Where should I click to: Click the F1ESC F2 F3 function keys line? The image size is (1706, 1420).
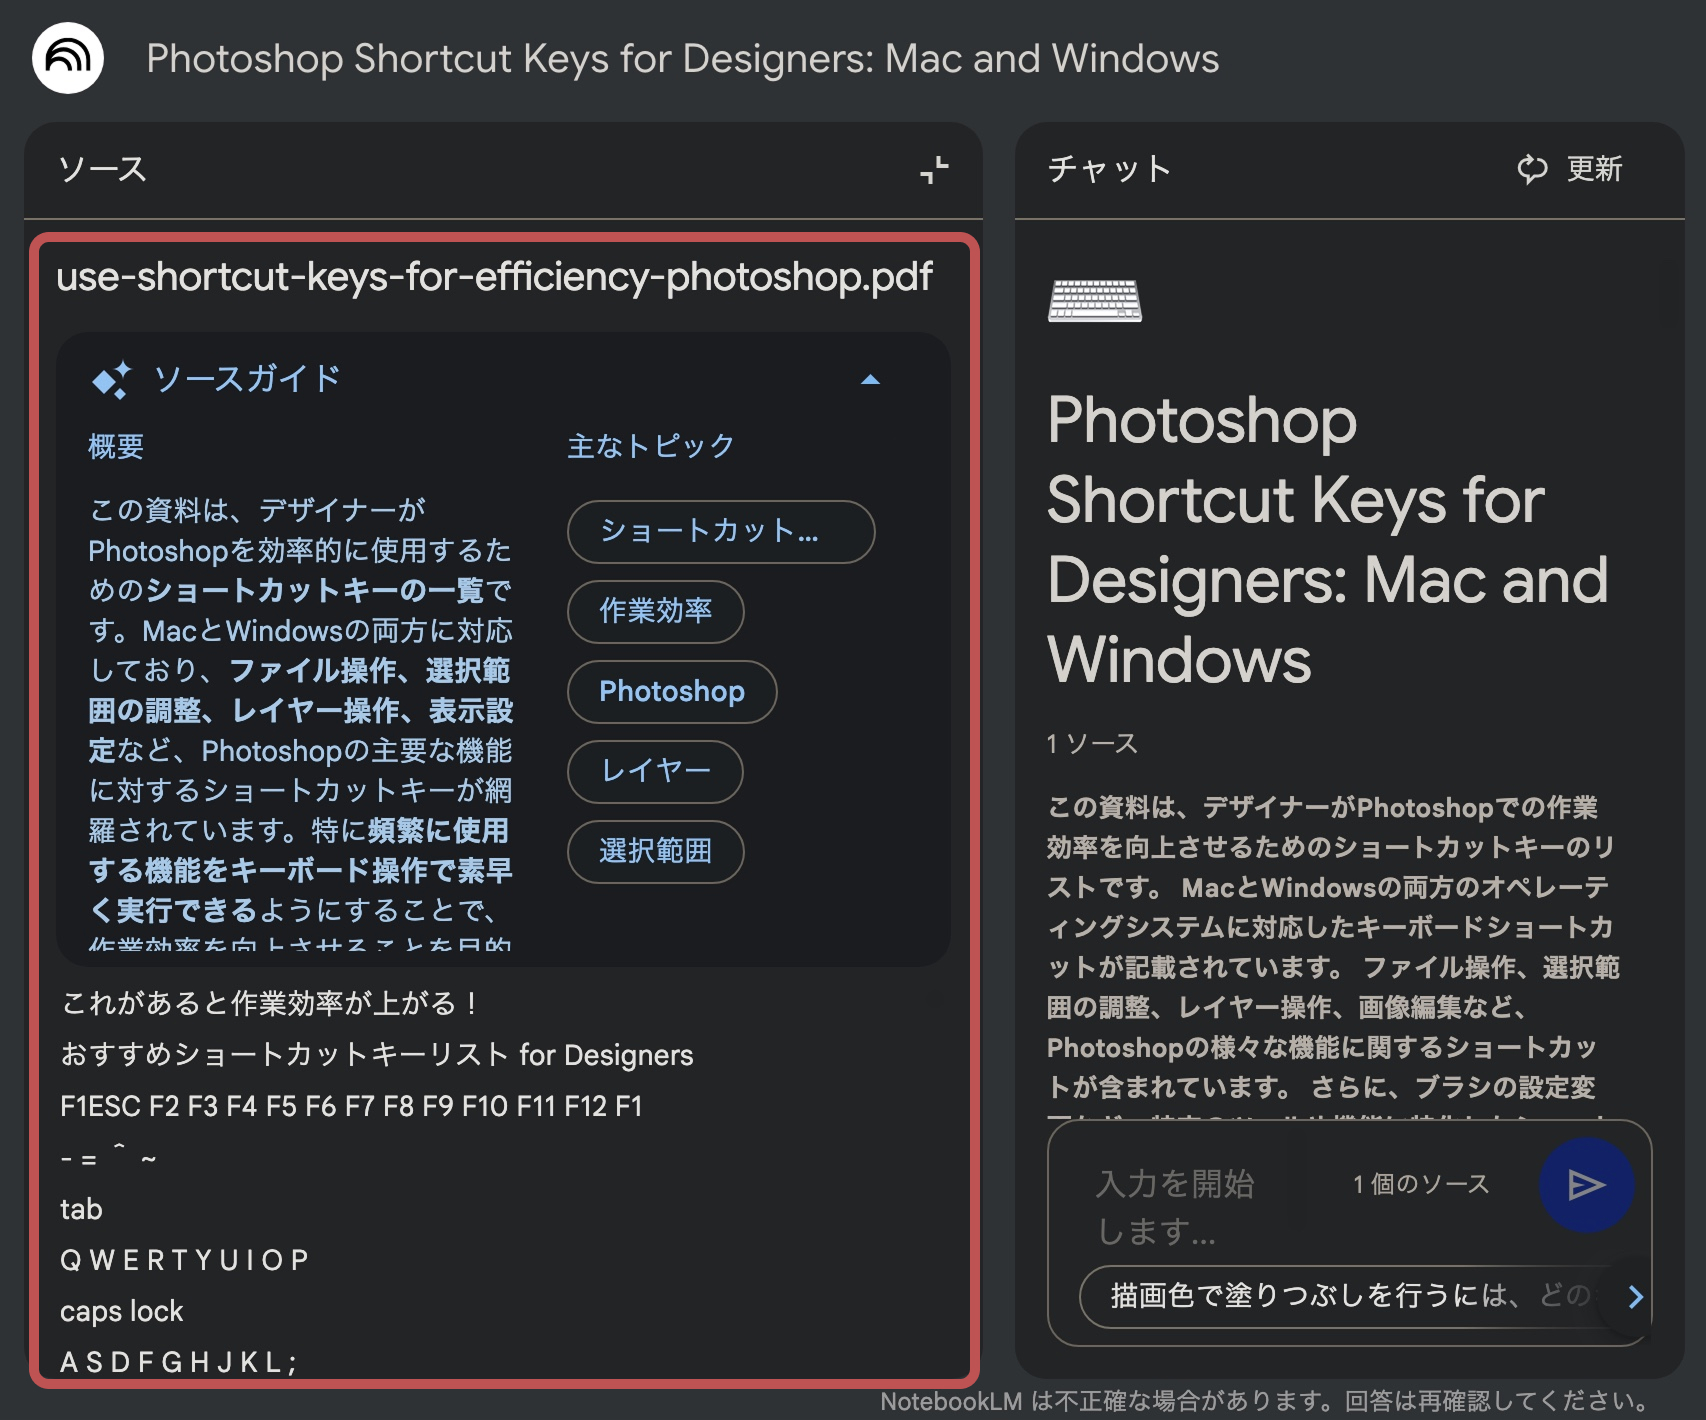pyautogui.click(x=351, y=1107)
